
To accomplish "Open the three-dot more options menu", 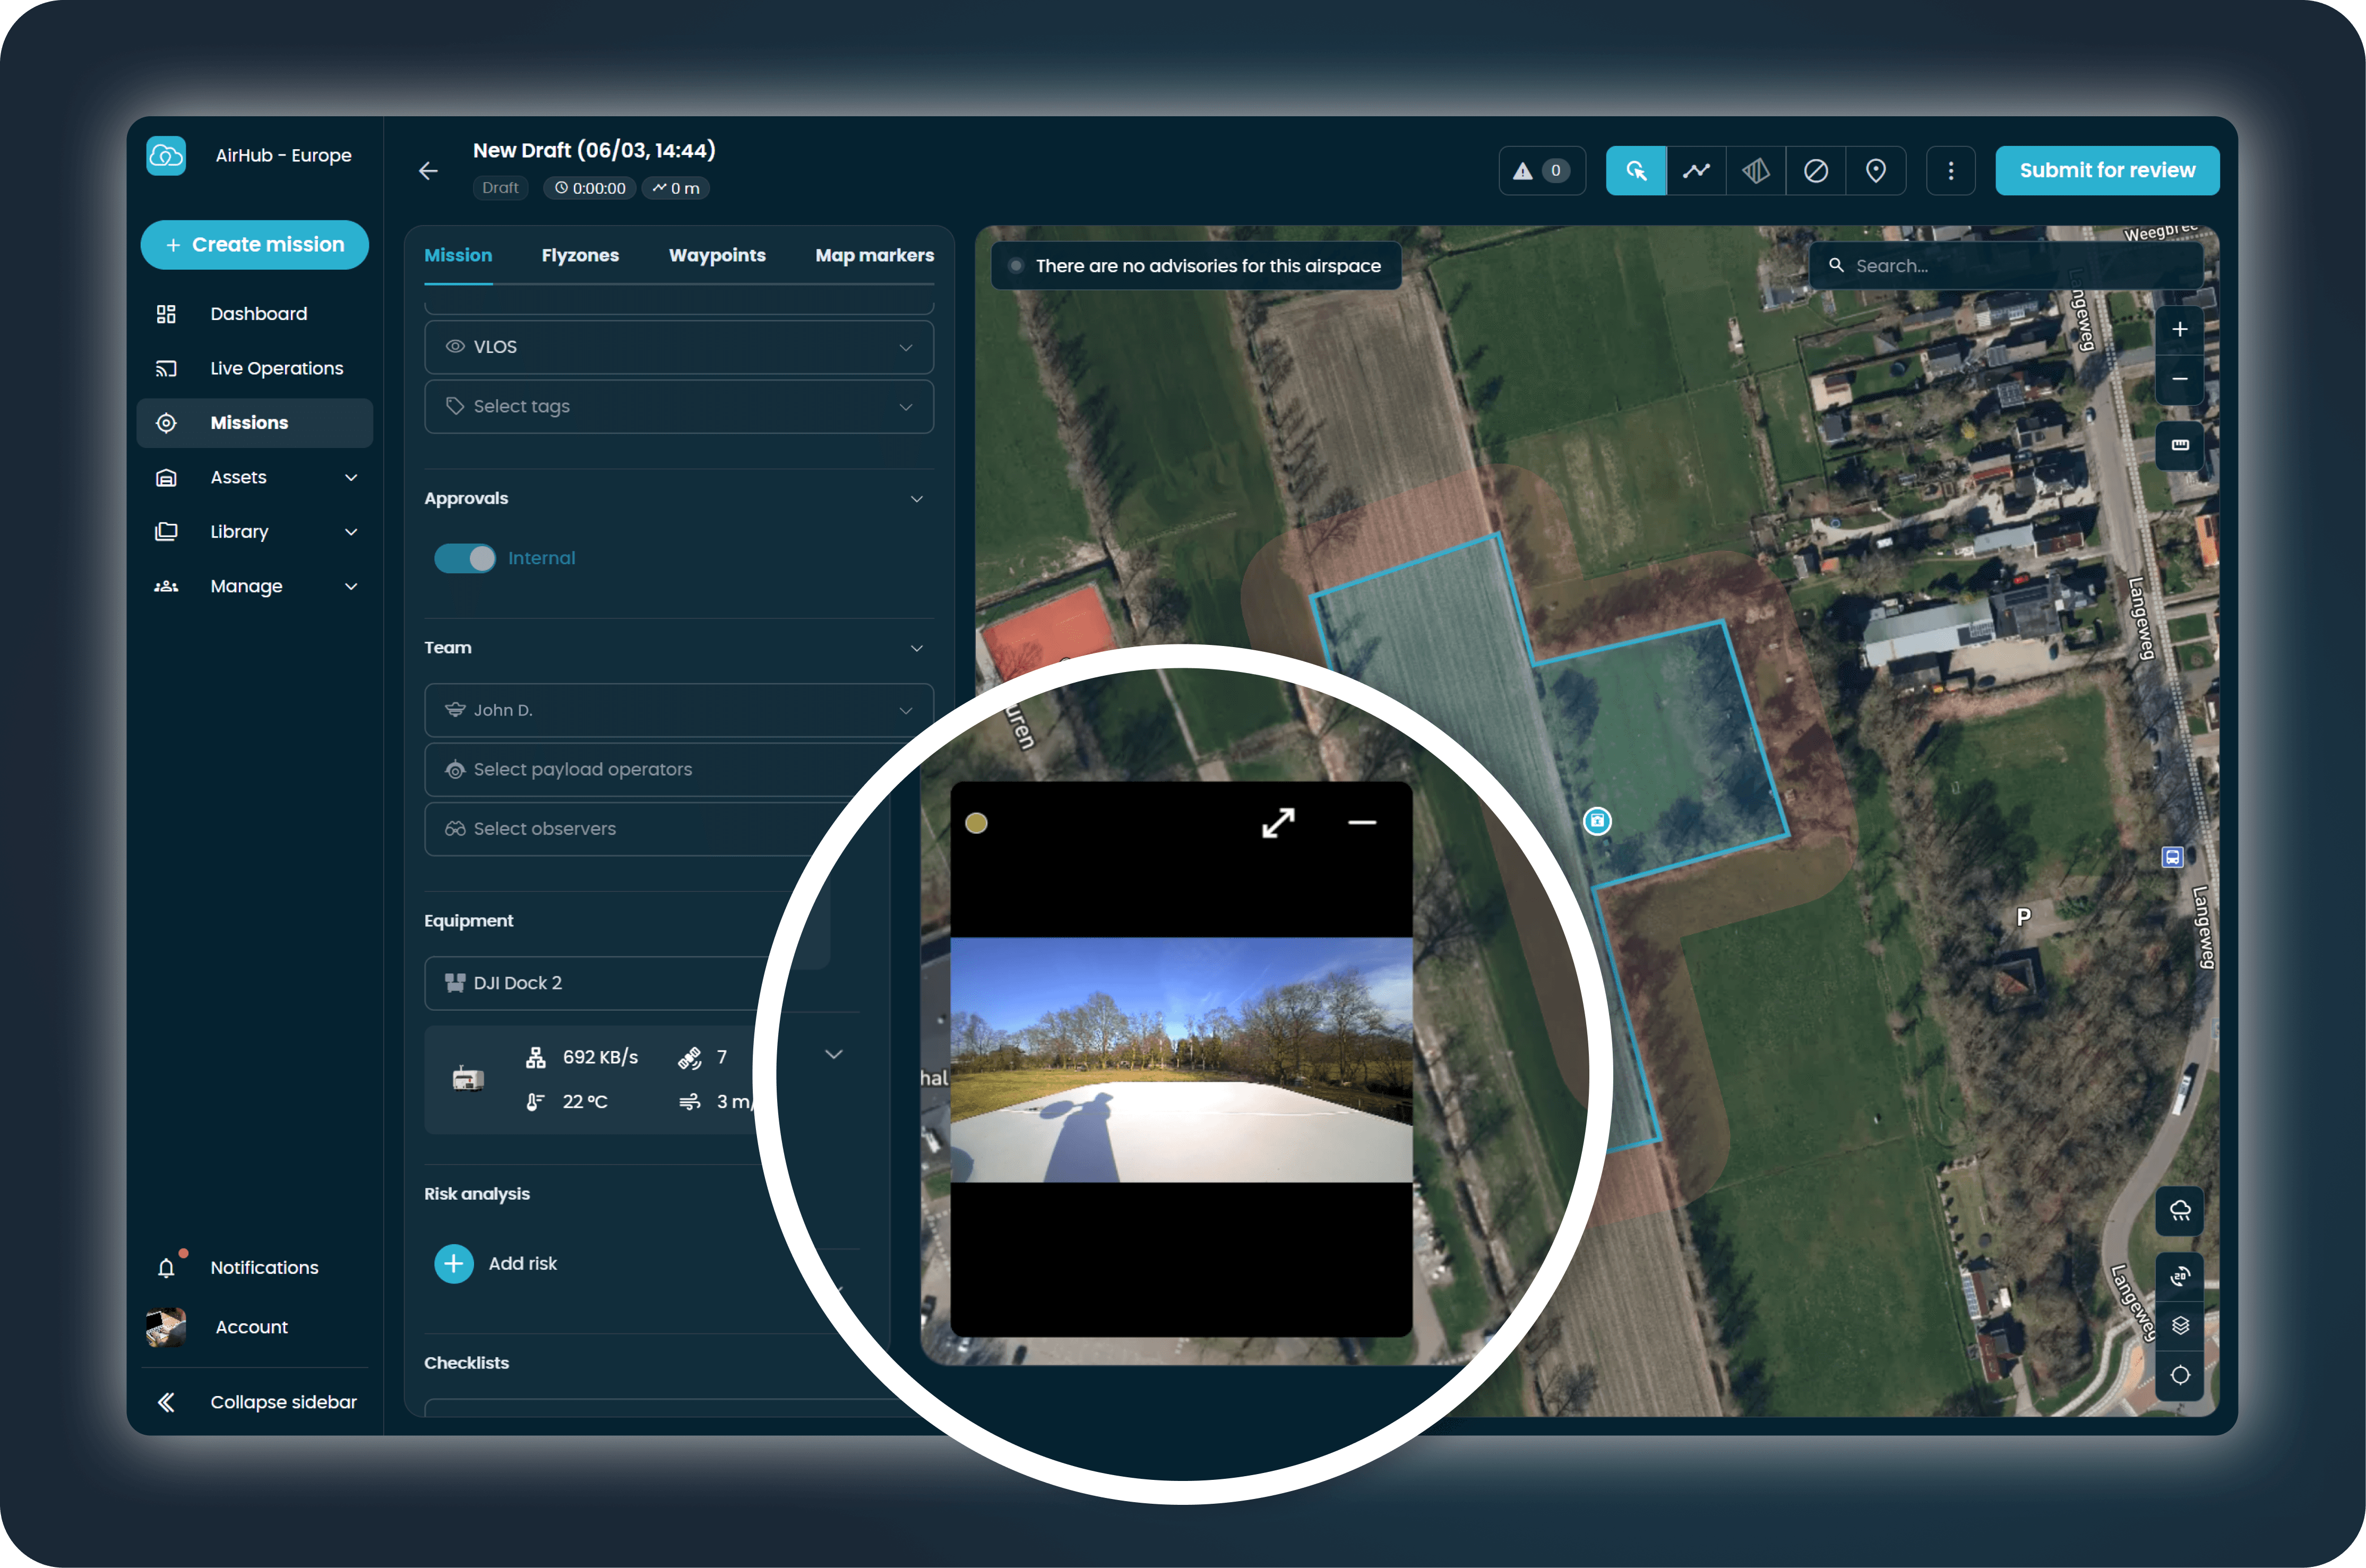I will click(x=1950, y=171).
